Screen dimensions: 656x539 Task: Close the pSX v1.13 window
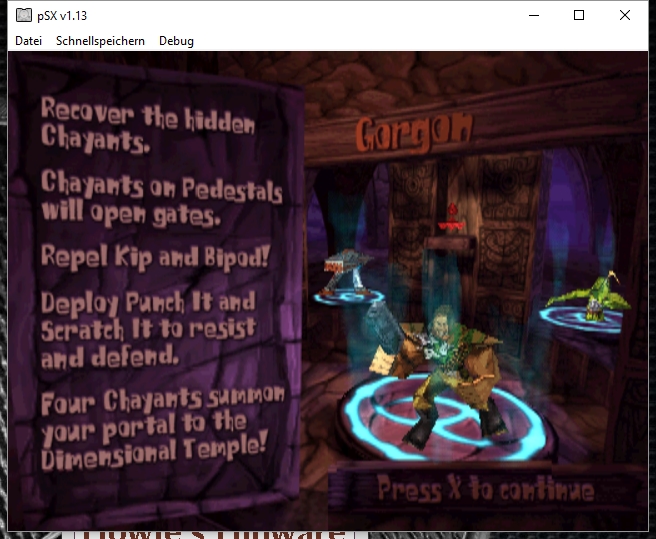pyautogui.click(x=625, y=15)
